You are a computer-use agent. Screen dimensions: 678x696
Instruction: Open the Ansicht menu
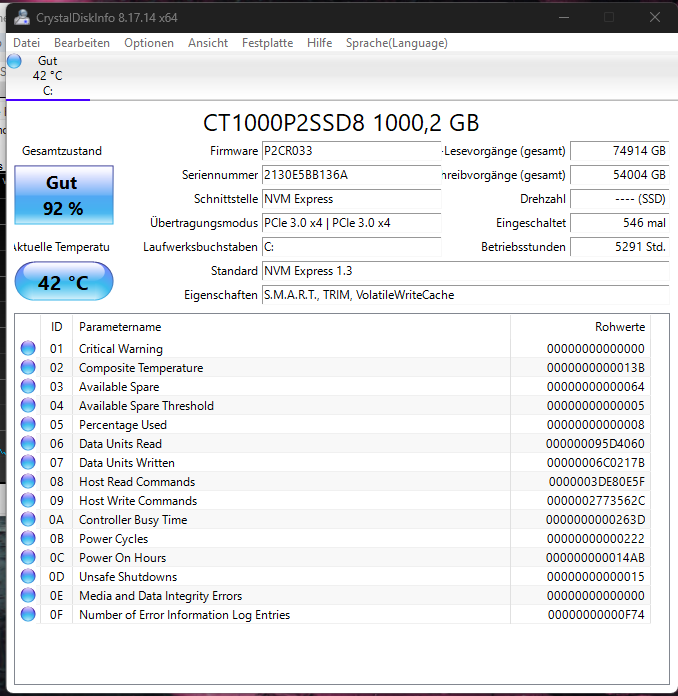tap(208, 43)
